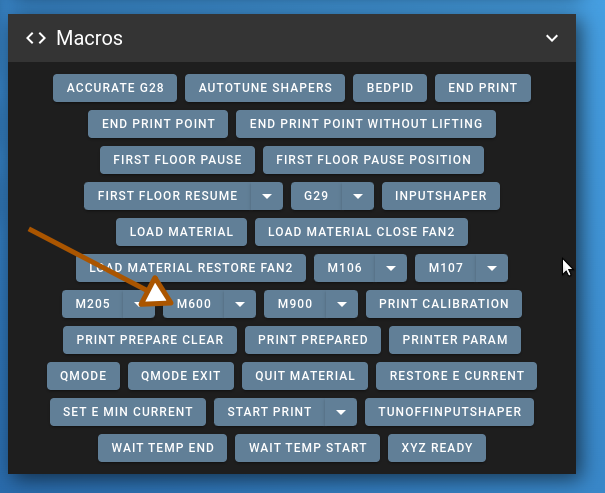Open the M107 parameter dropdown arrow
605x493 pixels.
click(492, 268)
